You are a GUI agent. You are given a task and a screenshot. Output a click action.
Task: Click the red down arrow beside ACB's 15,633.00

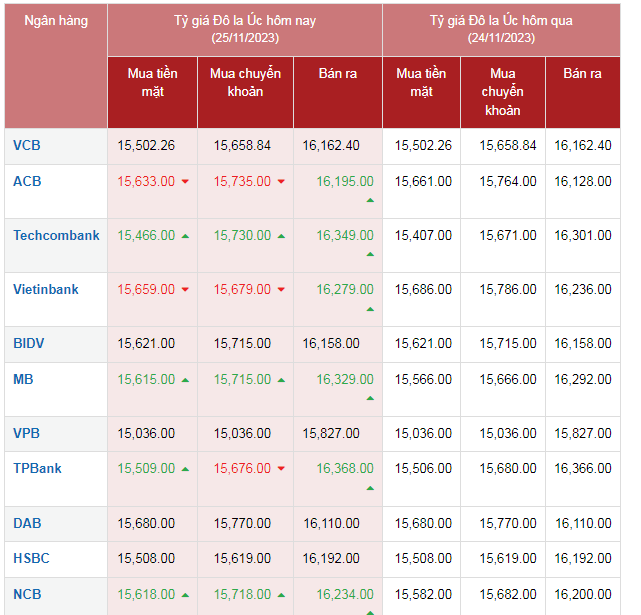coord(186,182)
